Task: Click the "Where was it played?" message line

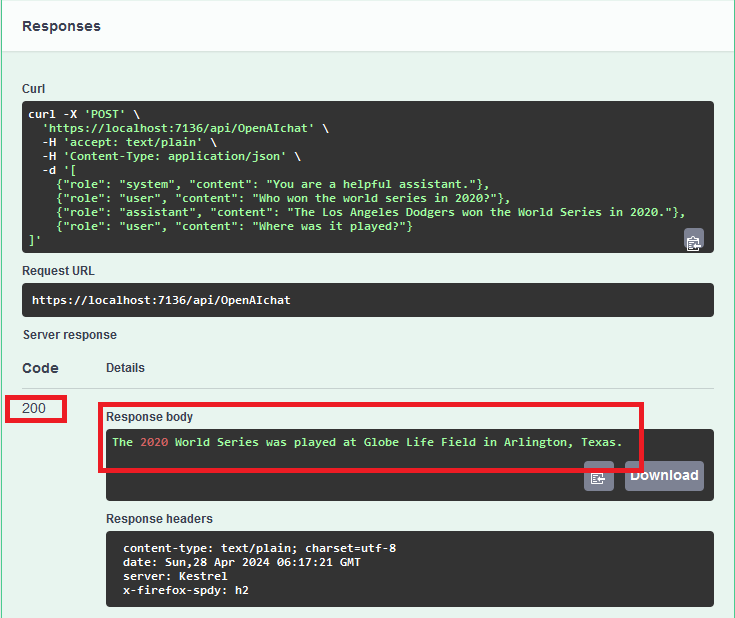Action: pos(234,226)
